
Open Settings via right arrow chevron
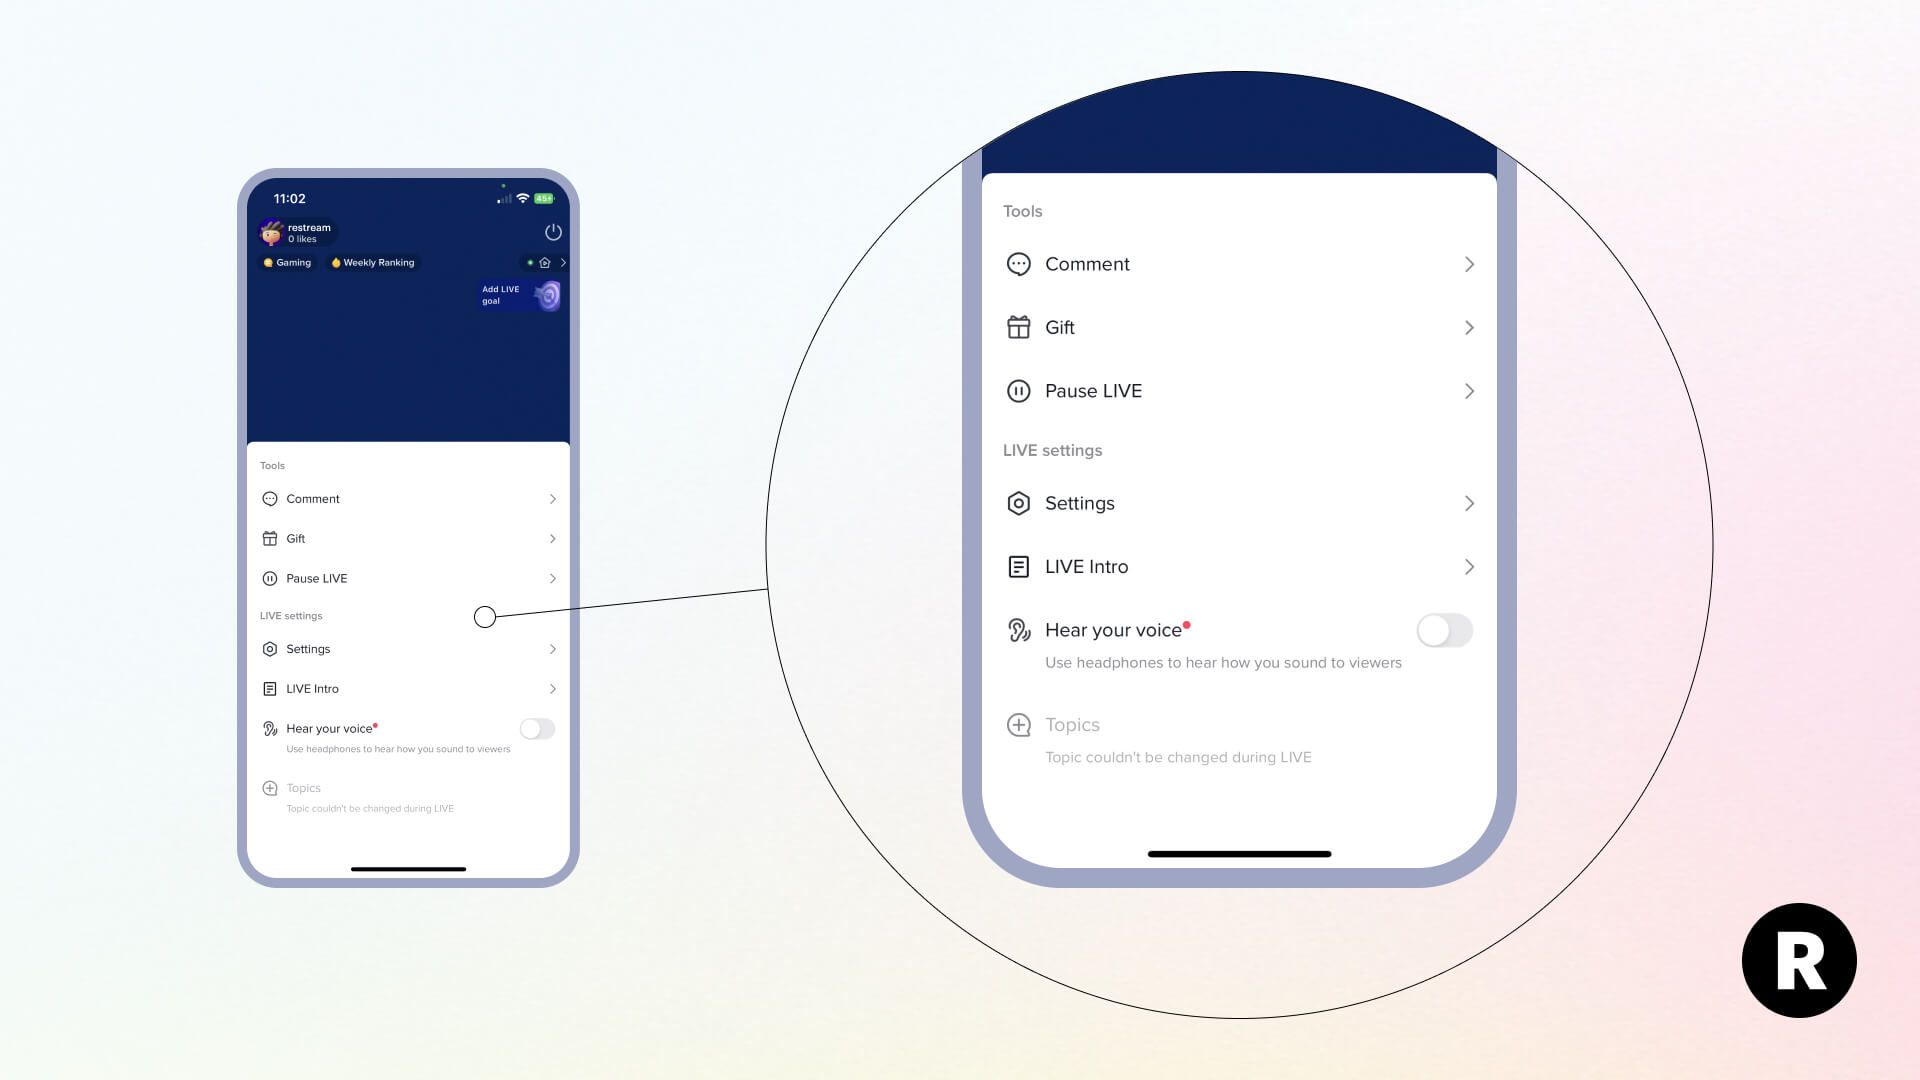click(x=1468, y=502)
